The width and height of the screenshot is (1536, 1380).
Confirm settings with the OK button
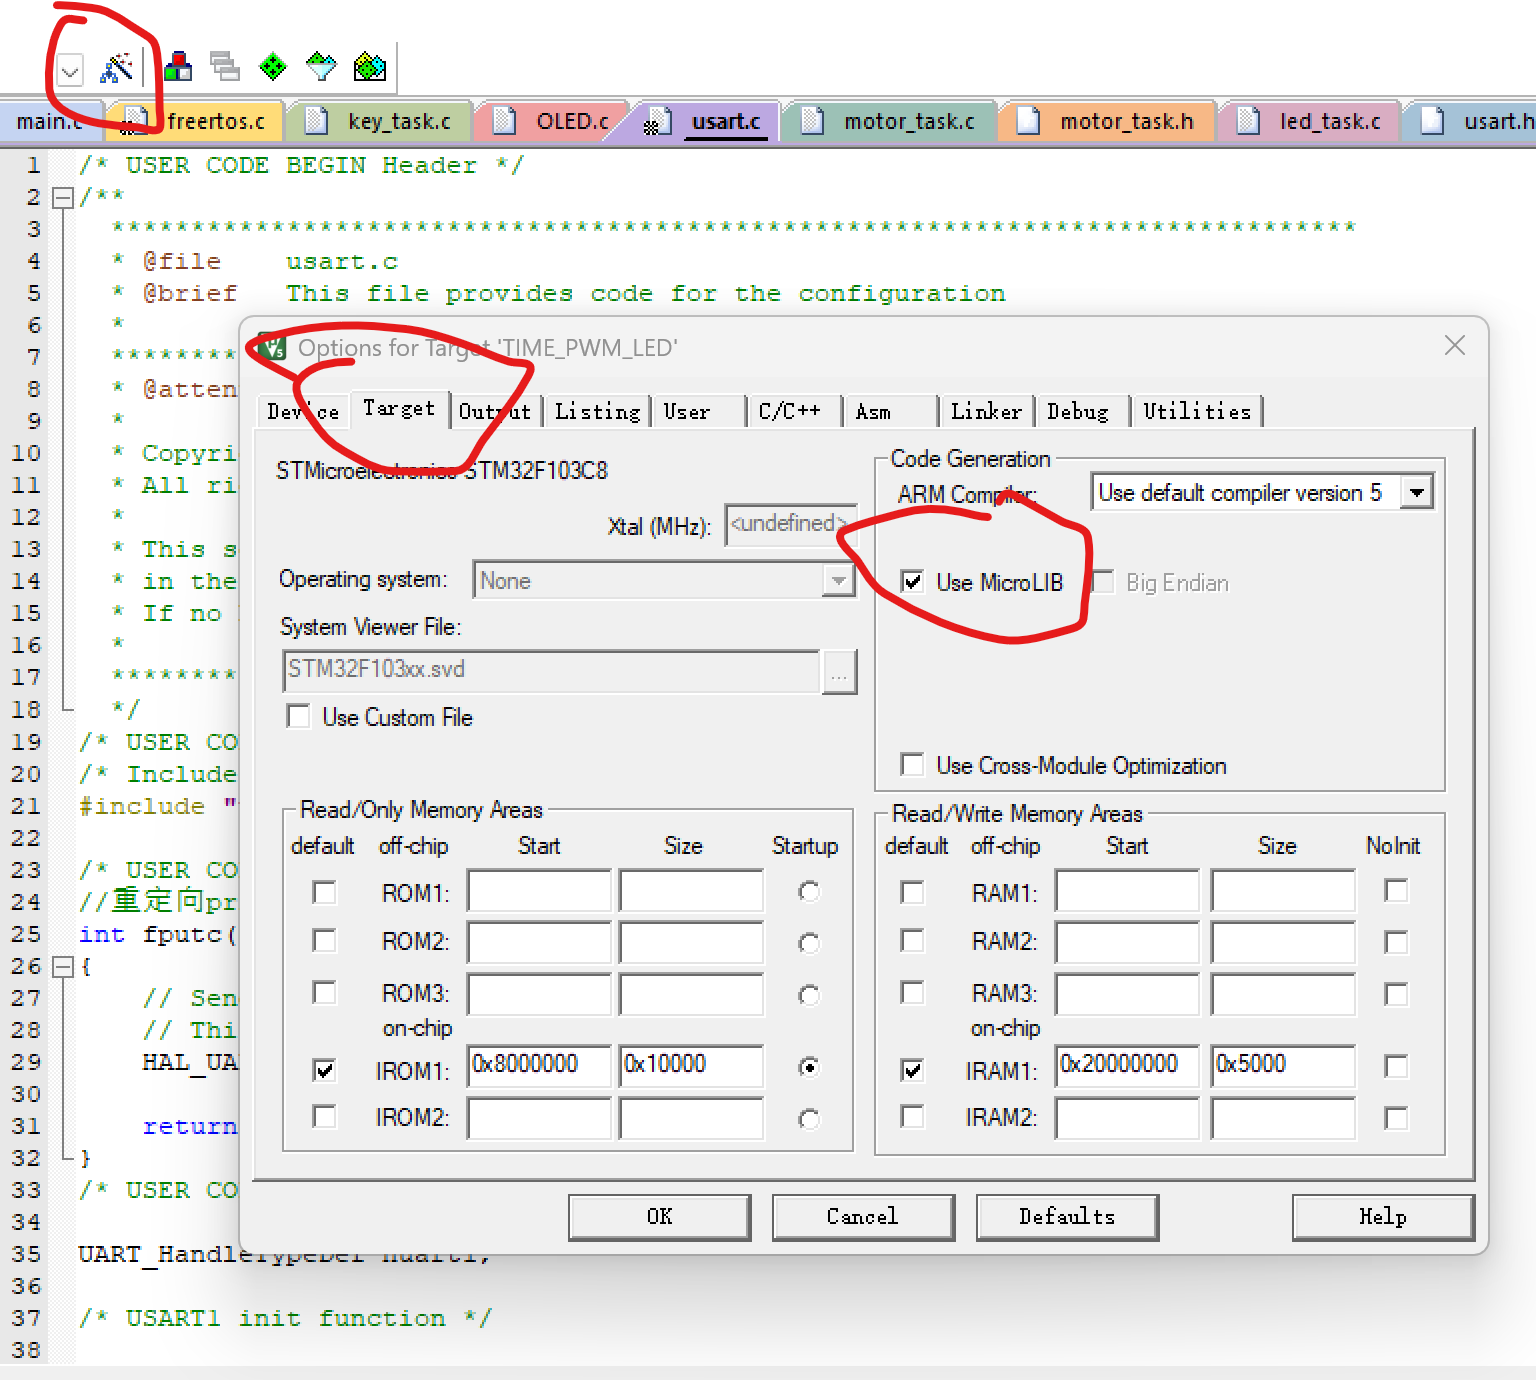tap(660, 1217)
